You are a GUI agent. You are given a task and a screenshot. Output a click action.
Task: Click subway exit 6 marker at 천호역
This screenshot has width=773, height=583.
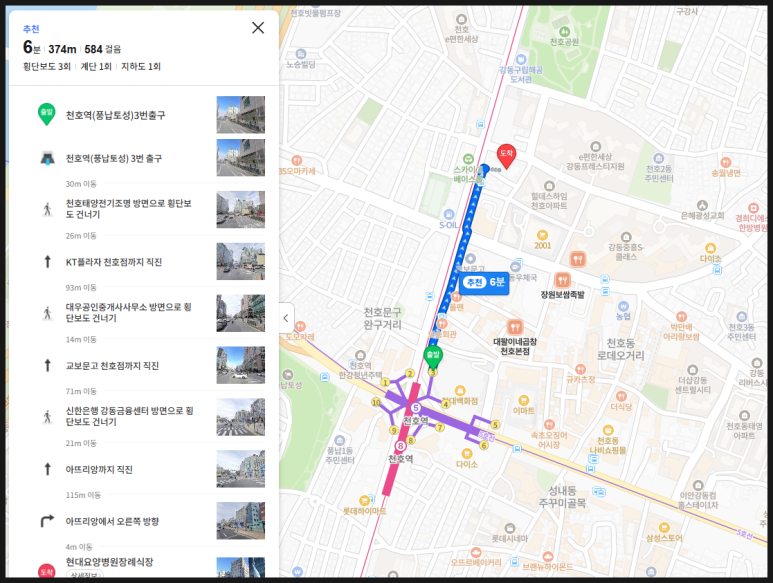tap(484, 445)
